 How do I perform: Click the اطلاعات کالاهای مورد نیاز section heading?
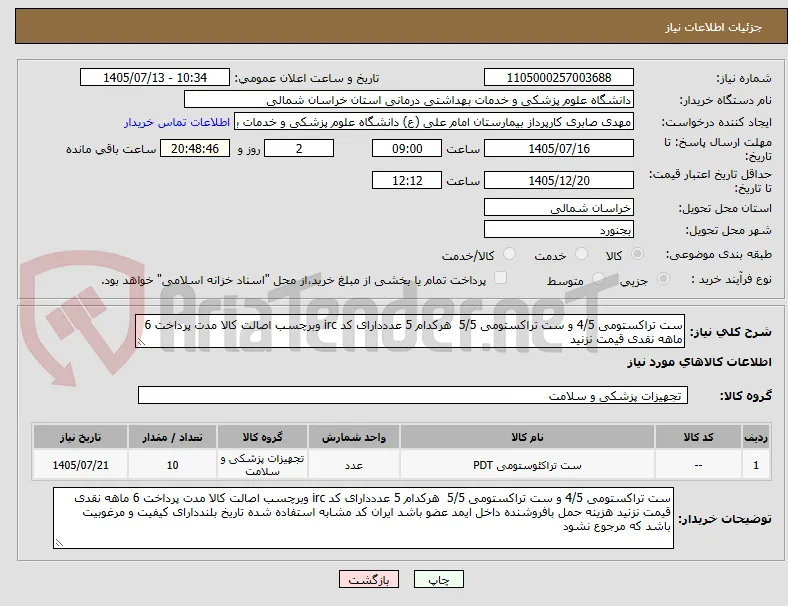tap(699, 362)
